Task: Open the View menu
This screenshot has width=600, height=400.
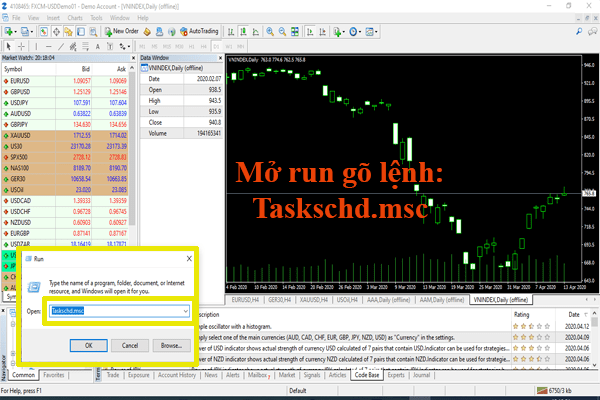Action: pos(33,18)
